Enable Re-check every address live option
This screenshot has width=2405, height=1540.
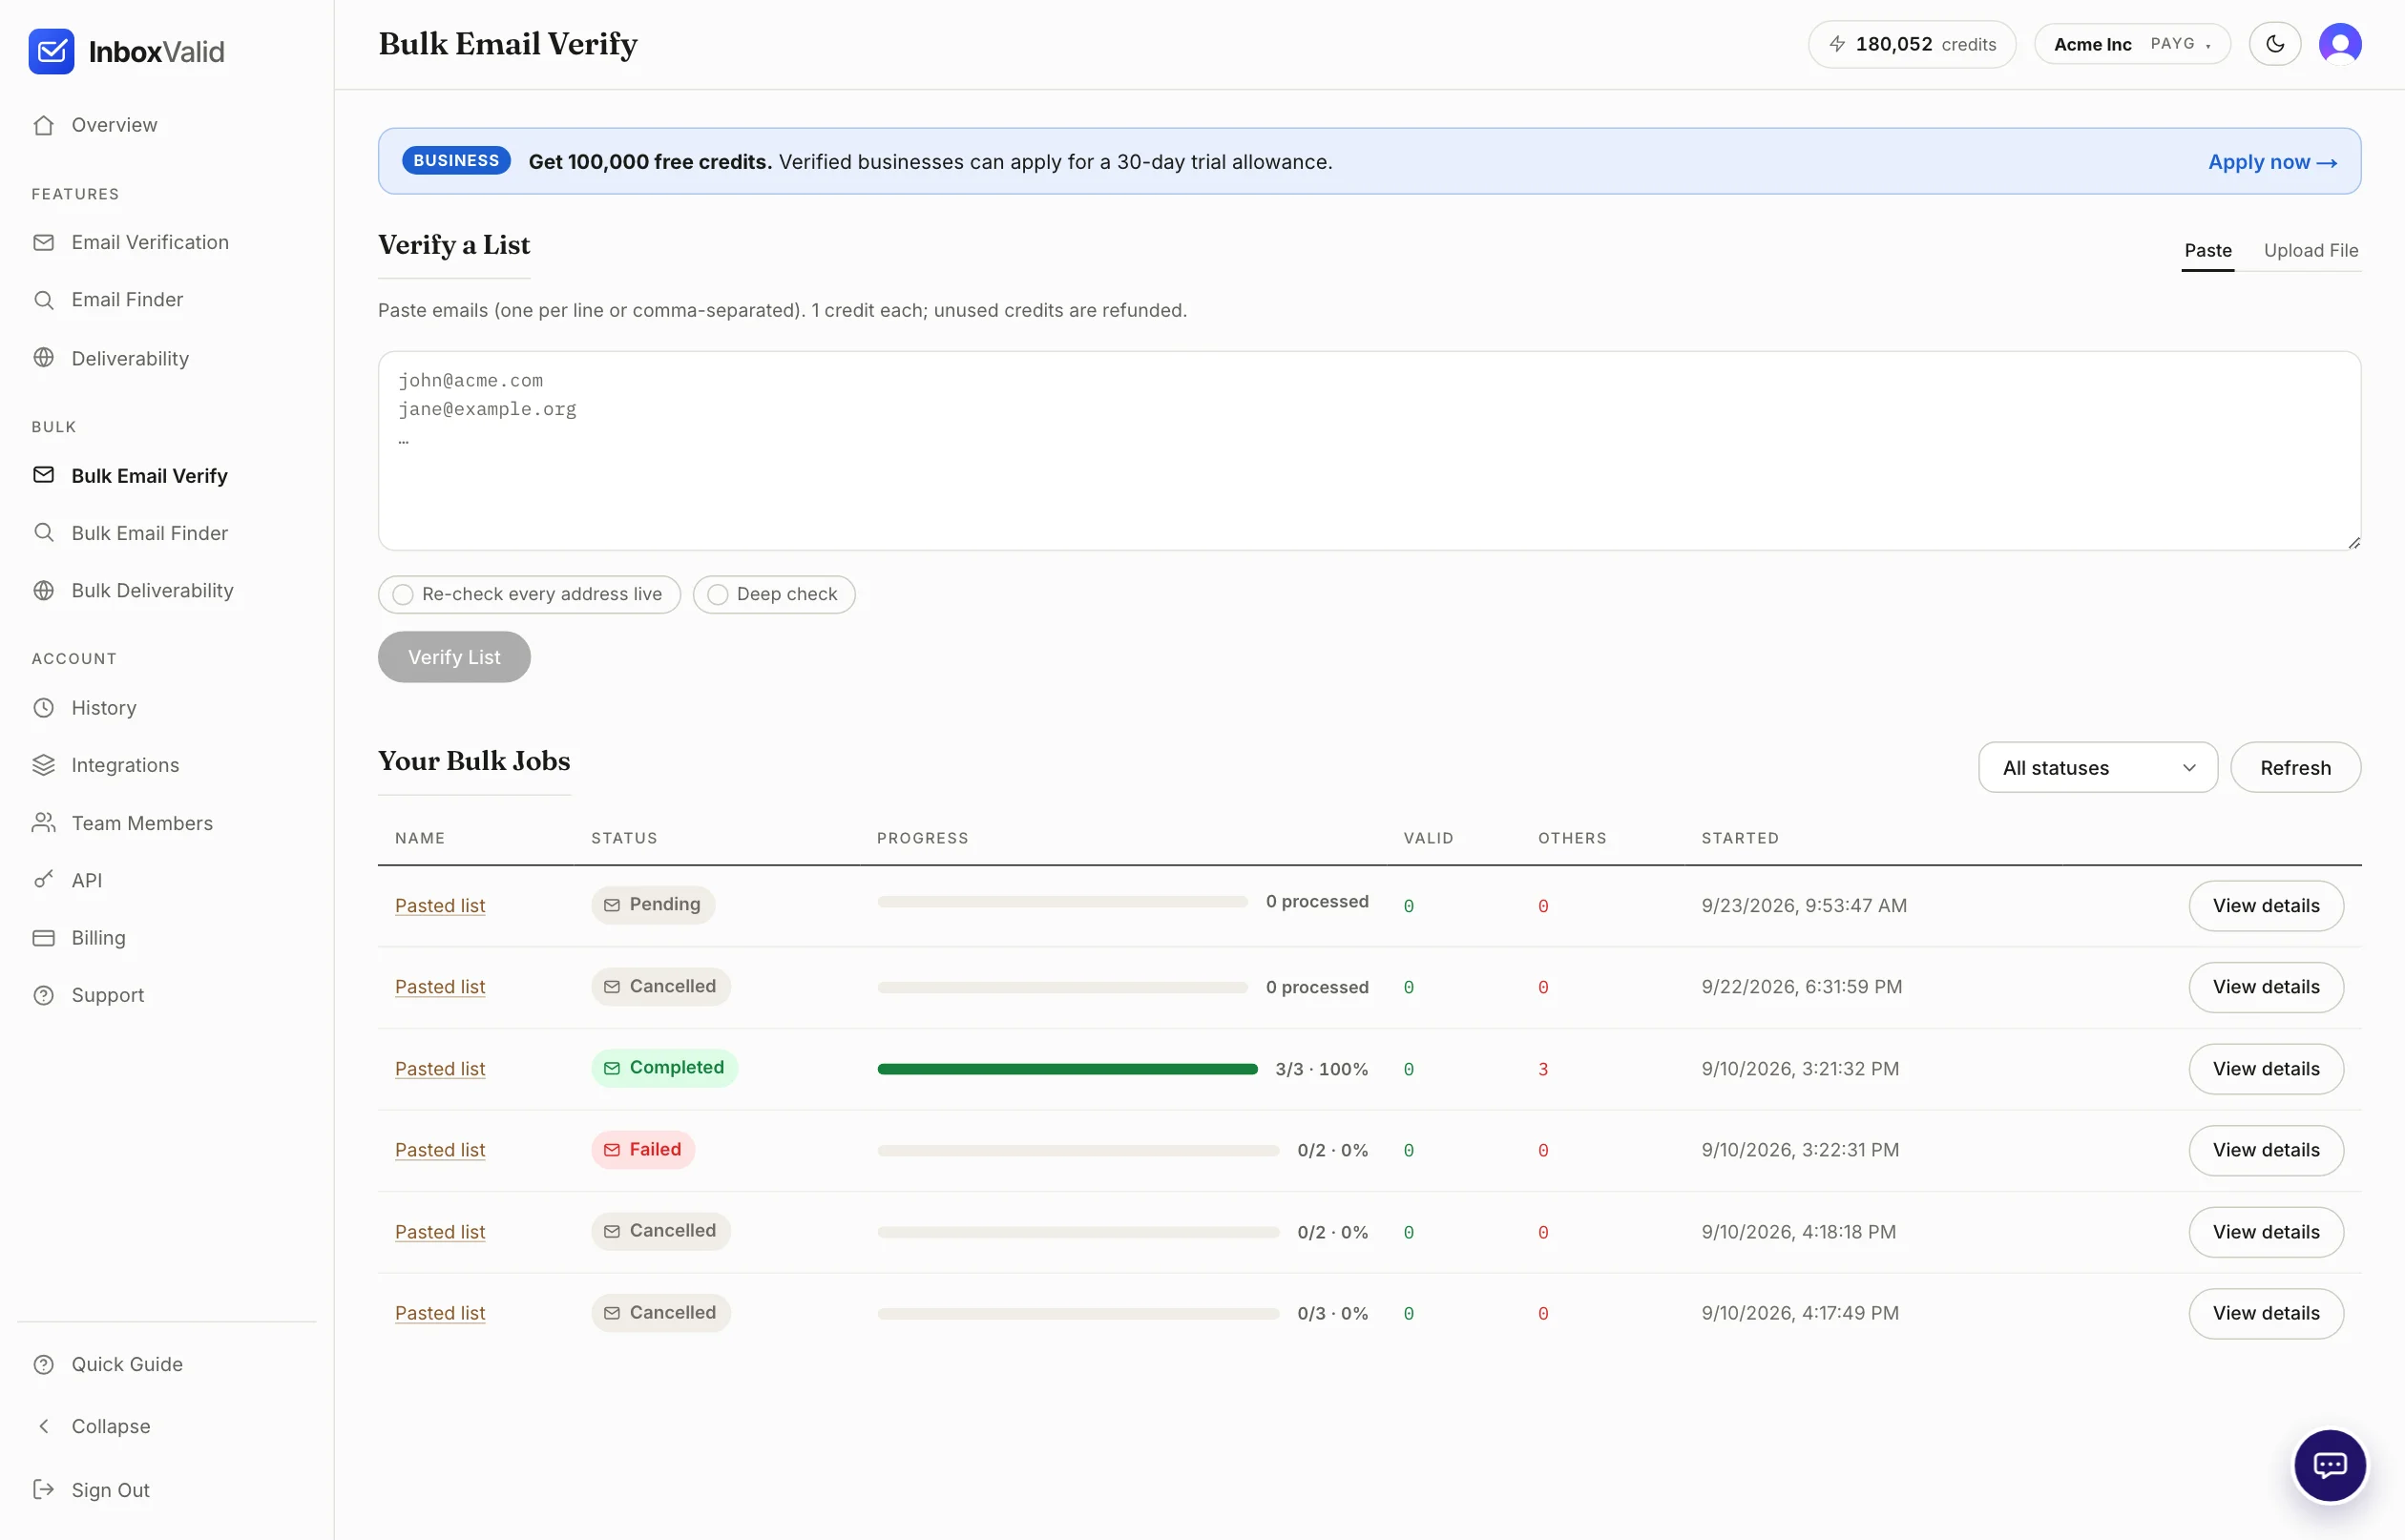click(x=529, y=594)
